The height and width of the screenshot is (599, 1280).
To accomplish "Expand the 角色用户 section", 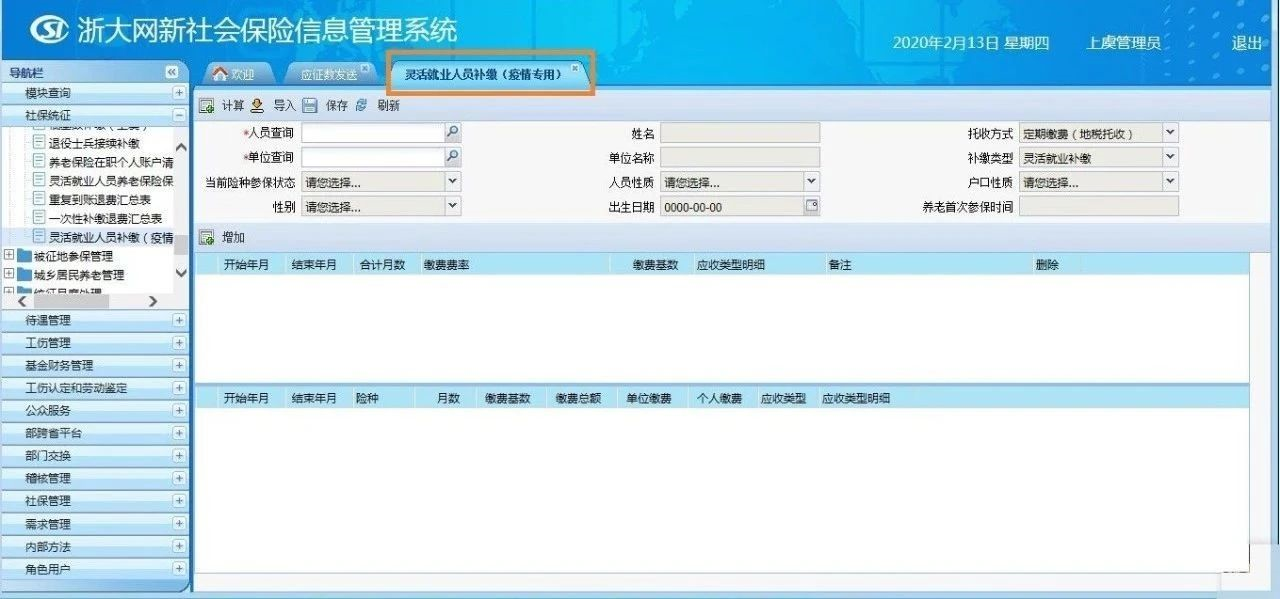I will click(179, 569).
